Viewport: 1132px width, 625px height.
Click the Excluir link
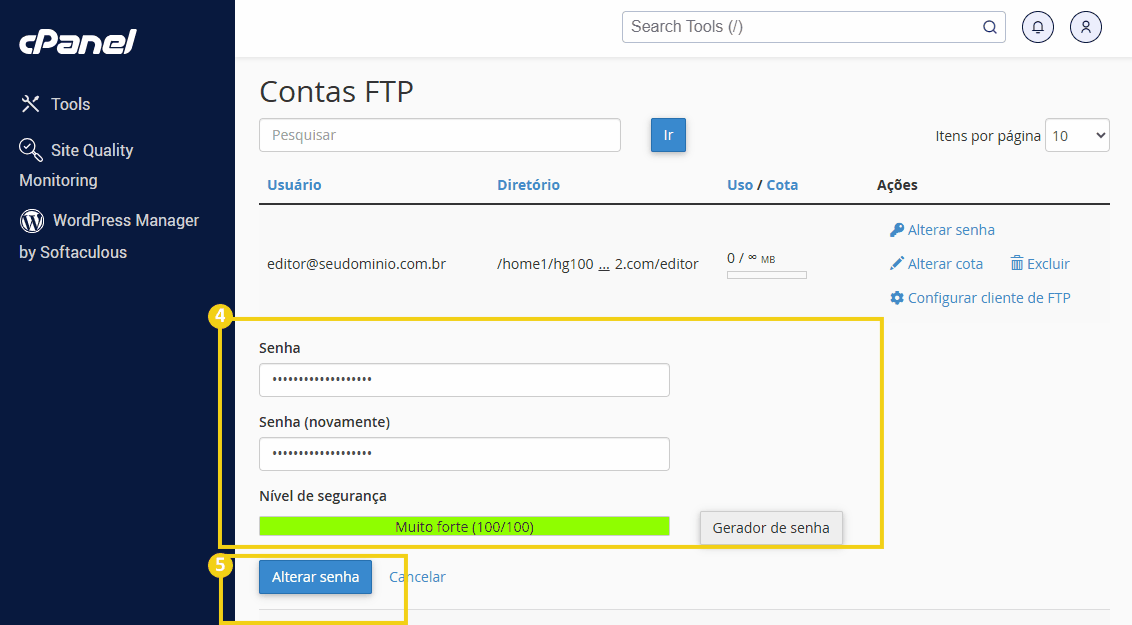point(1048,263)
